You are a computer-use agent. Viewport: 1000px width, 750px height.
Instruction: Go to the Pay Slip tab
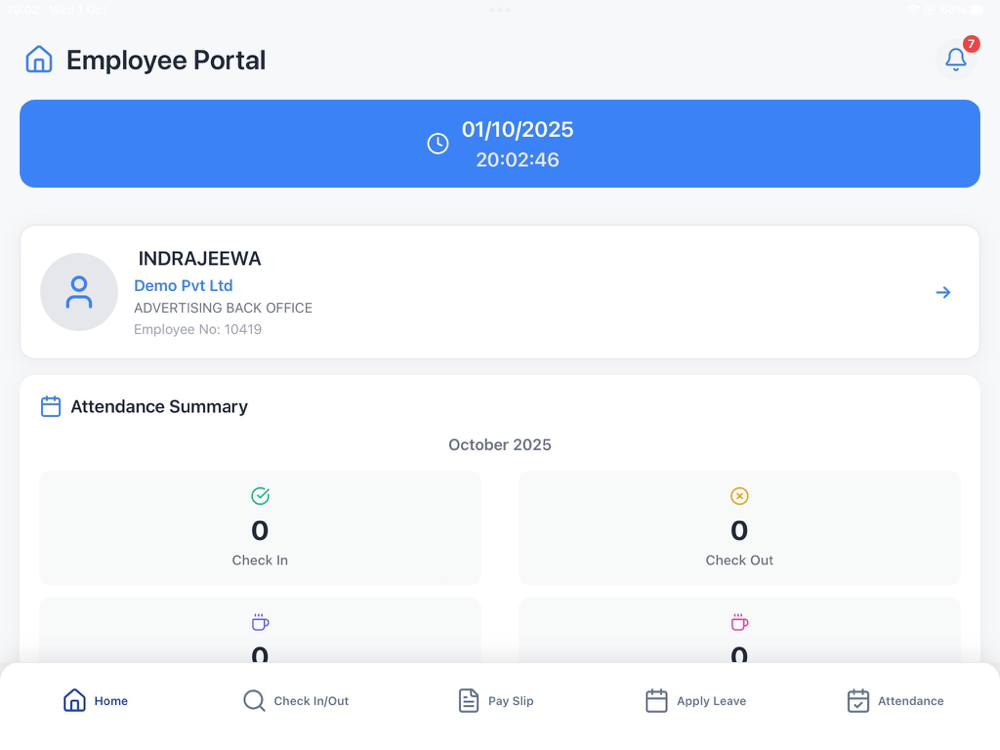tap(496, 701)
